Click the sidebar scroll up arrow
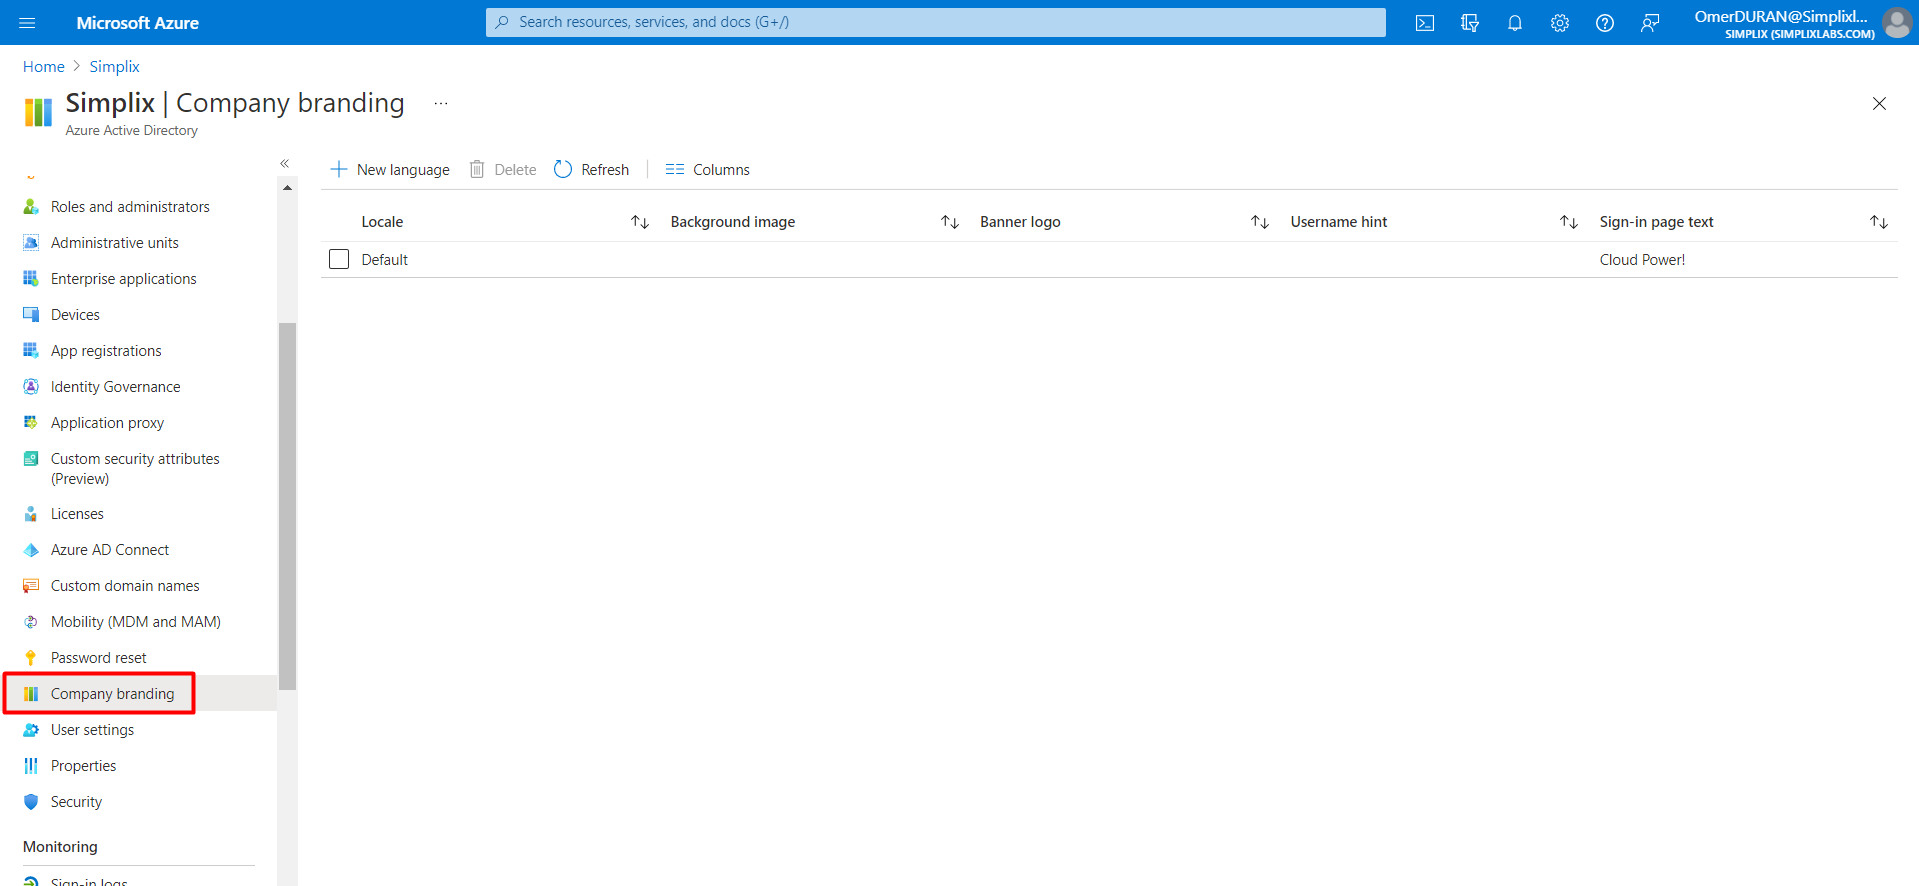The image size is (1919, 886). point(287,188)
